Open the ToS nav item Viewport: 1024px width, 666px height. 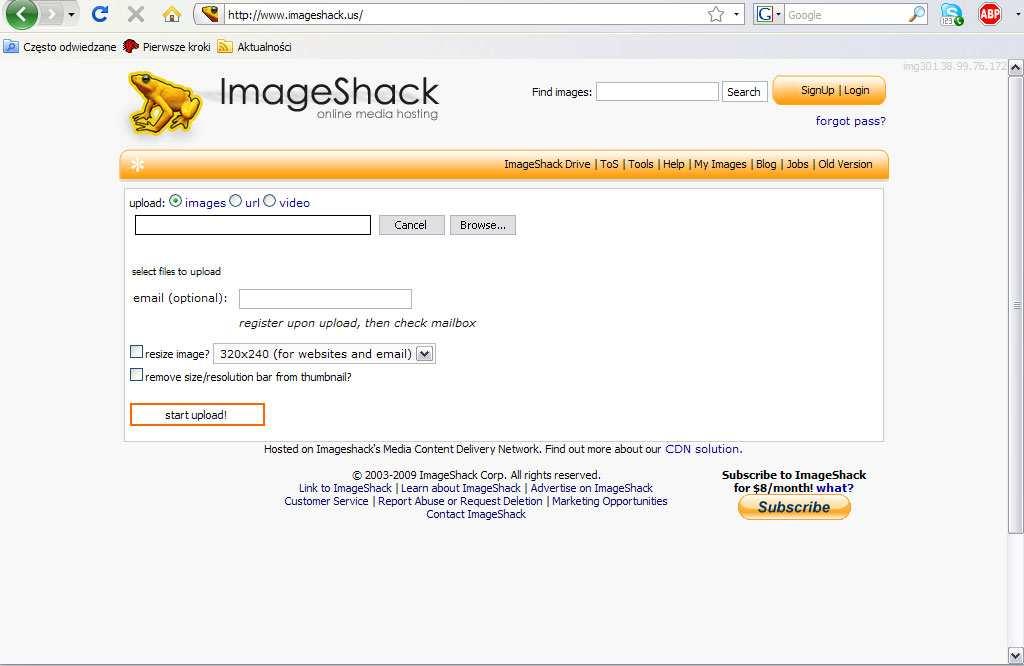pyautogui.click(x=609, y=165)
